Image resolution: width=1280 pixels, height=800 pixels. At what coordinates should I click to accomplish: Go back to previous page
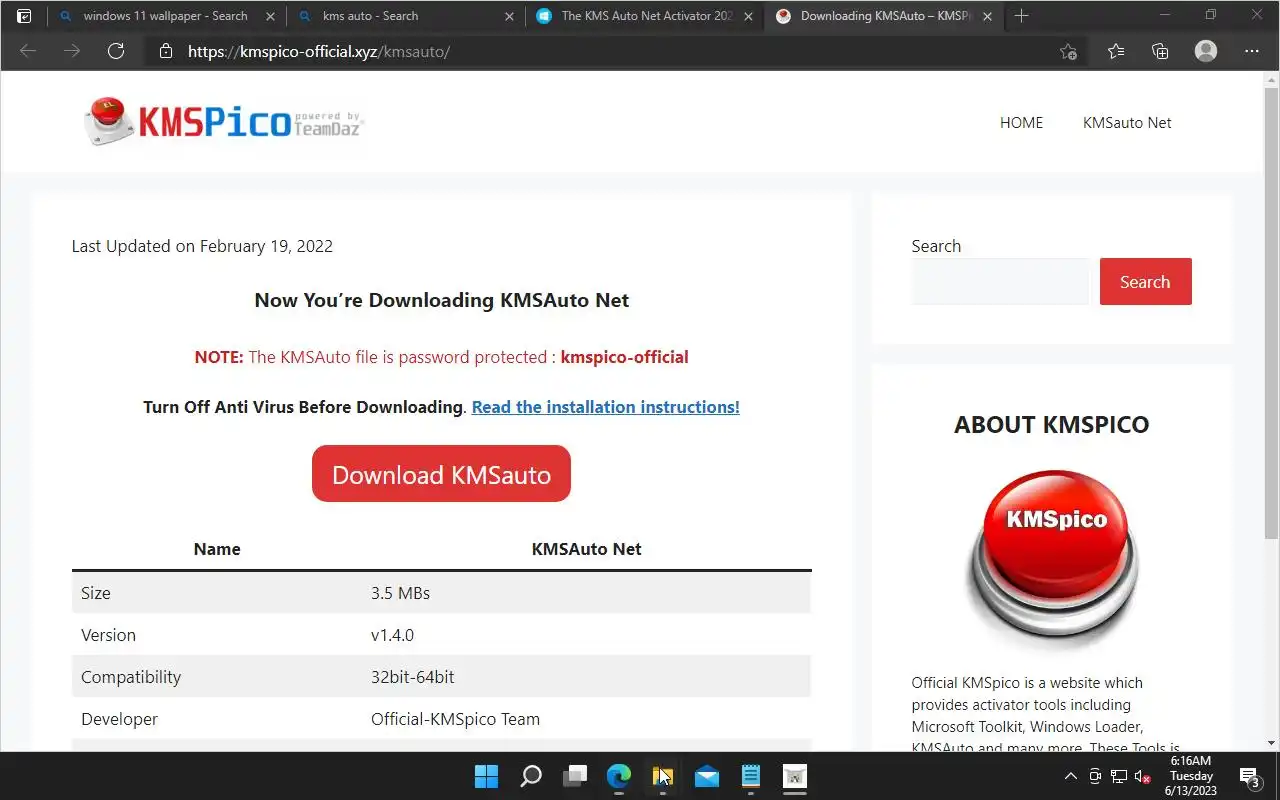click(x=28, y=51)
